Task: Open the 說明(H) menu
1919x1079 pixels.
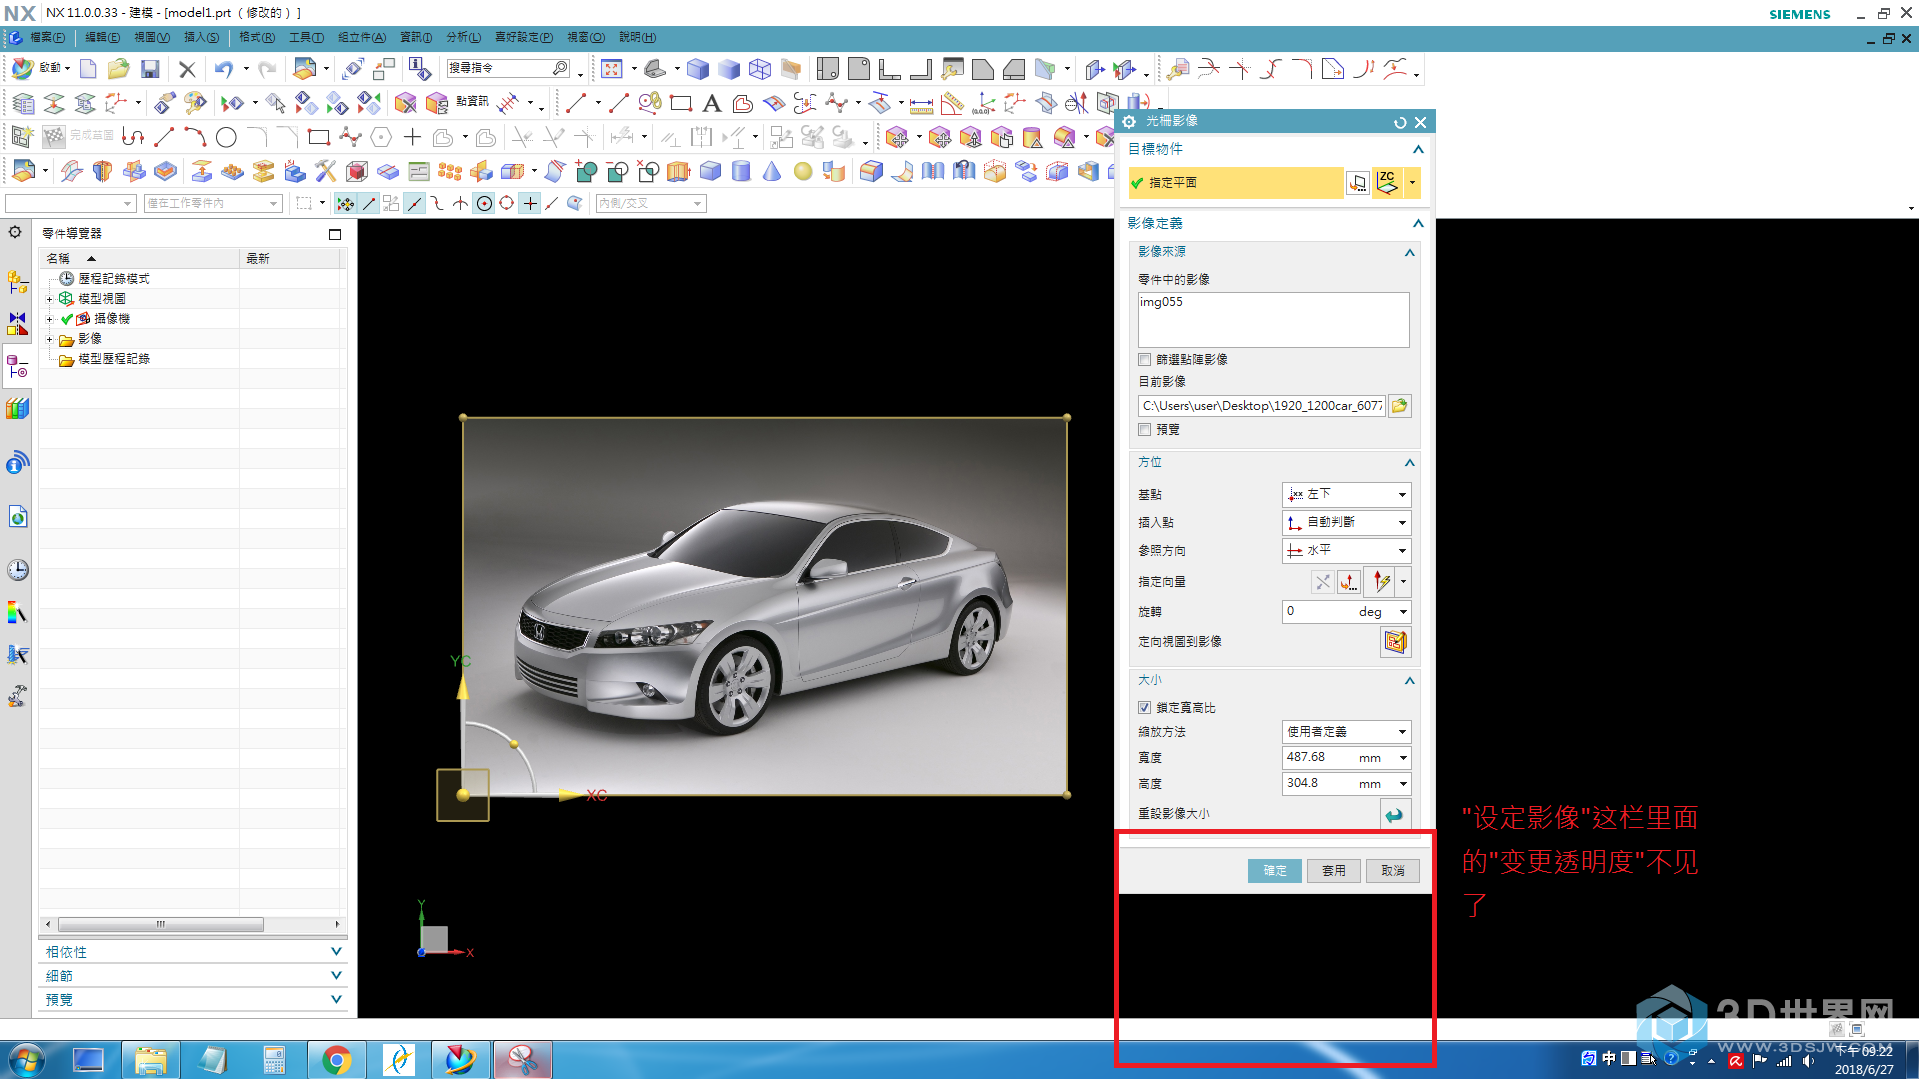Action: point(637,38)
